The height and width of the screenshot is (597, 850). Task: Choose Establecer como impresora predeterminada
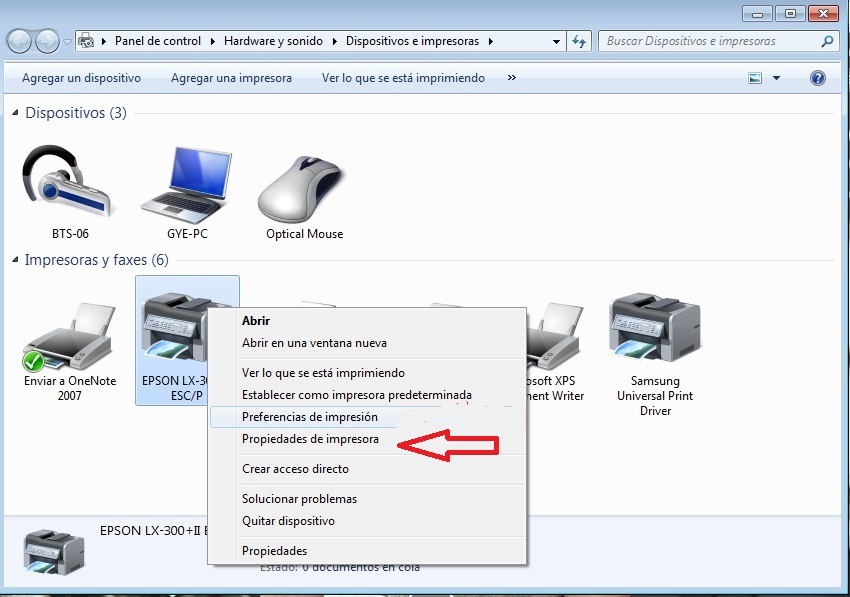pos(367,395)
